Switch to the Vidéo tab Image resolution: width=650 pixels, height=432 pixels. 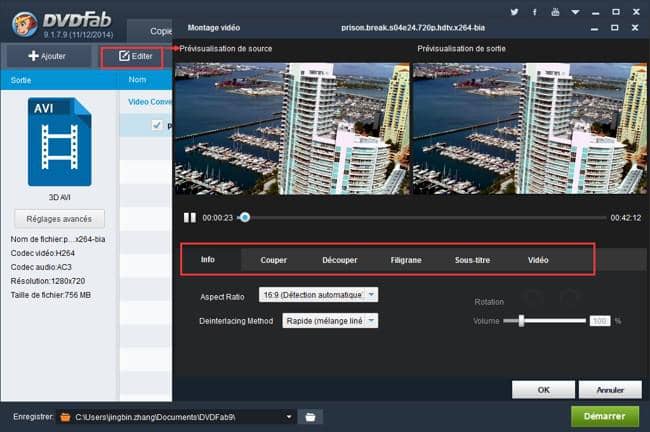click(x=538, y=260)
